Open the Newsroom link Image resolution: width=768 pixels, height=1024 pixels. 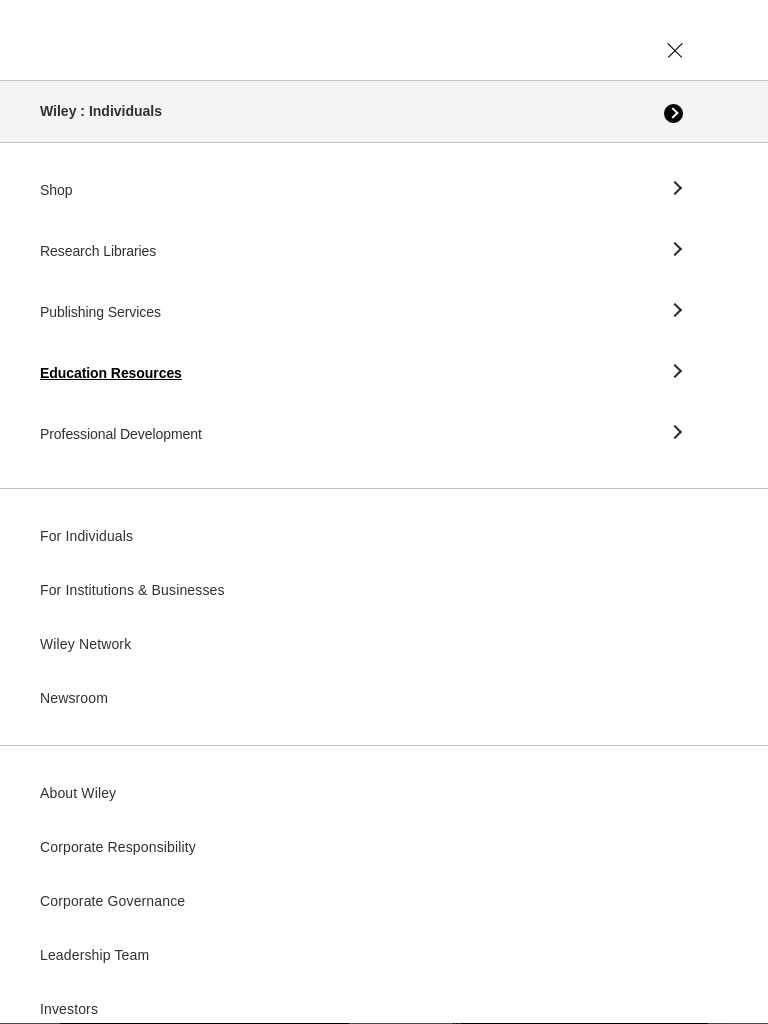pyautogui.click(x=74, y=698)
